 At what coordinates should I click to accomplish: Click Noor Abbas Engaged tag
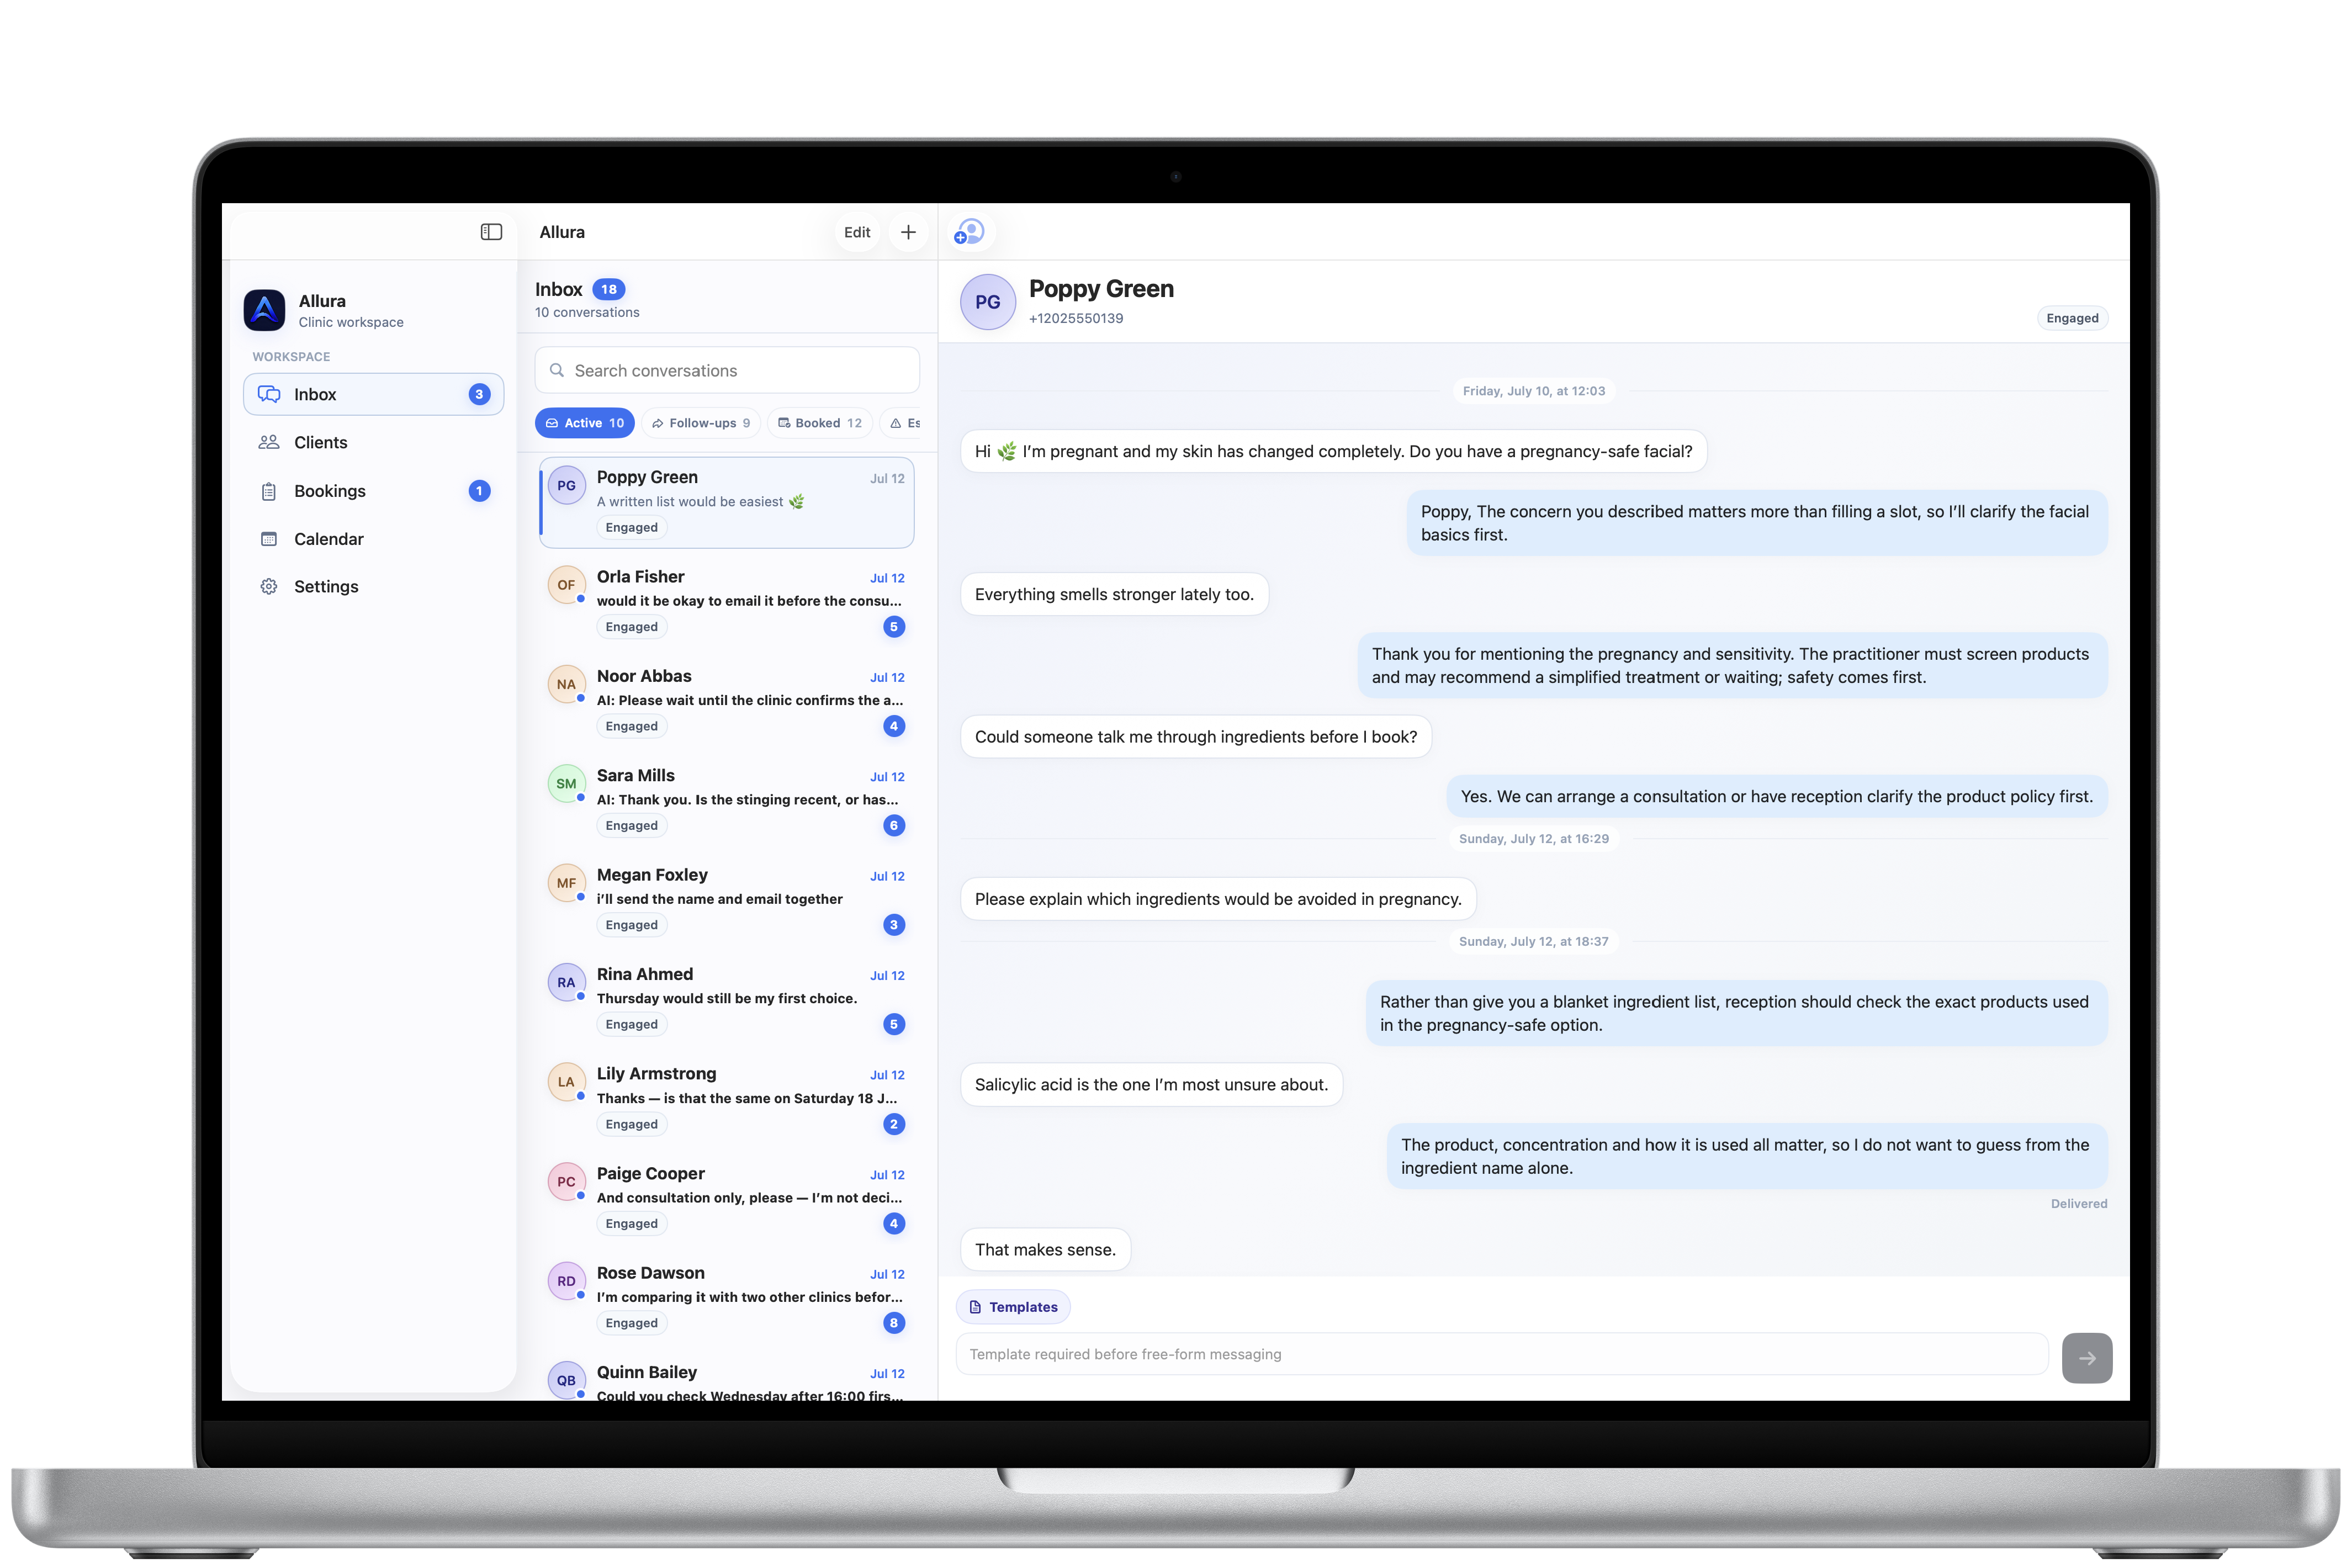[x=631, y=726]
